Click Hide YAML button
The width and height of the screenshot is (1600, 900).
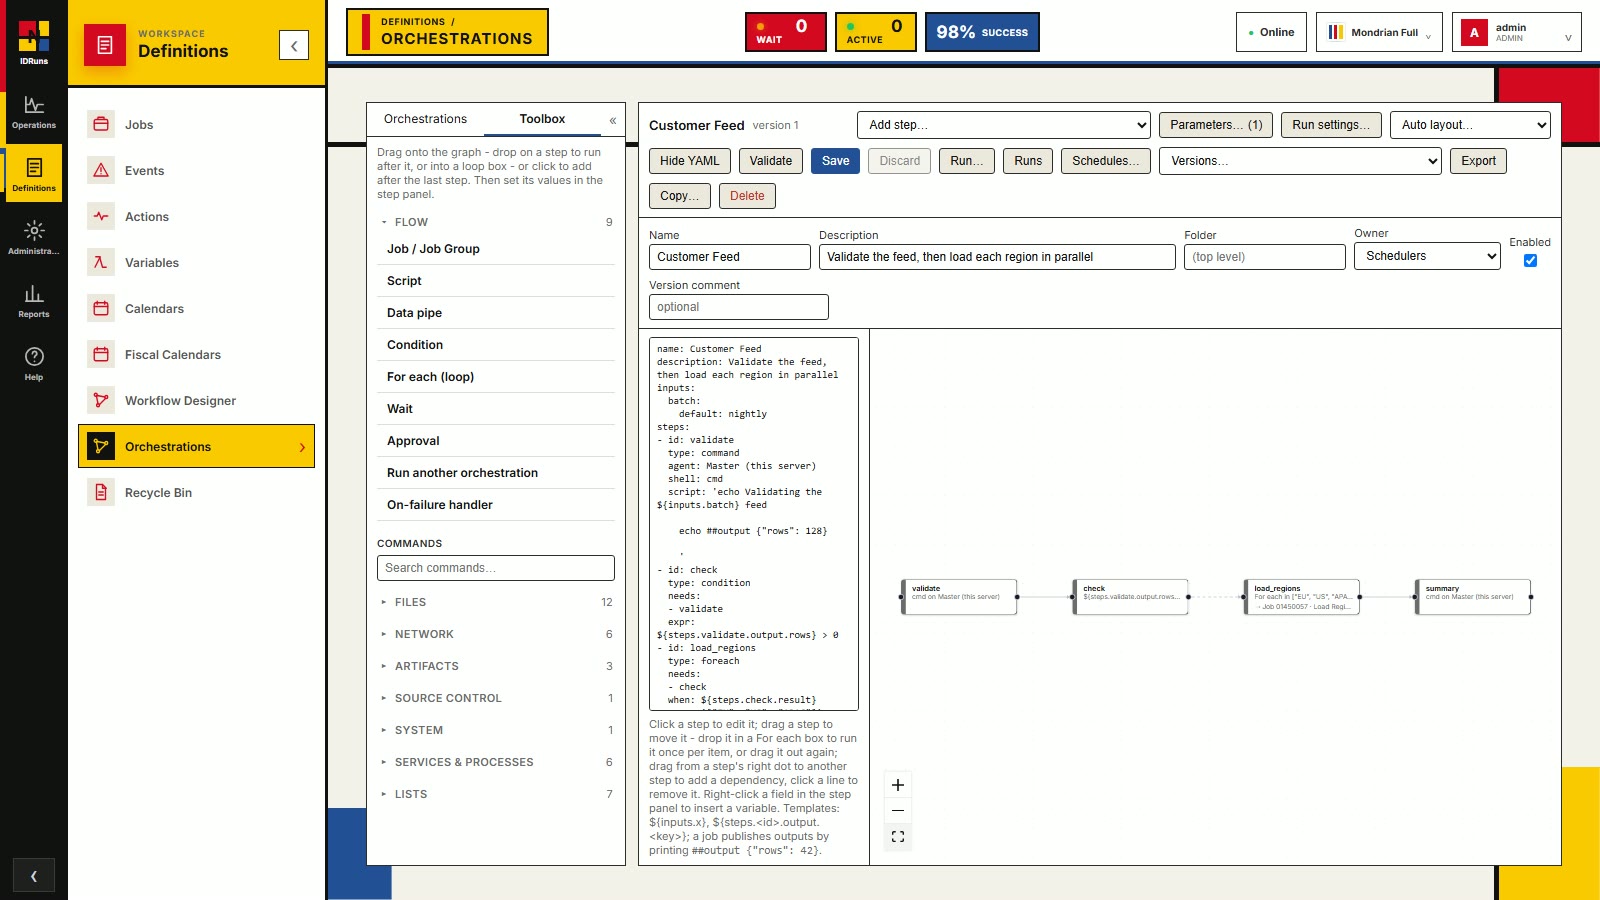coord(690,161)
